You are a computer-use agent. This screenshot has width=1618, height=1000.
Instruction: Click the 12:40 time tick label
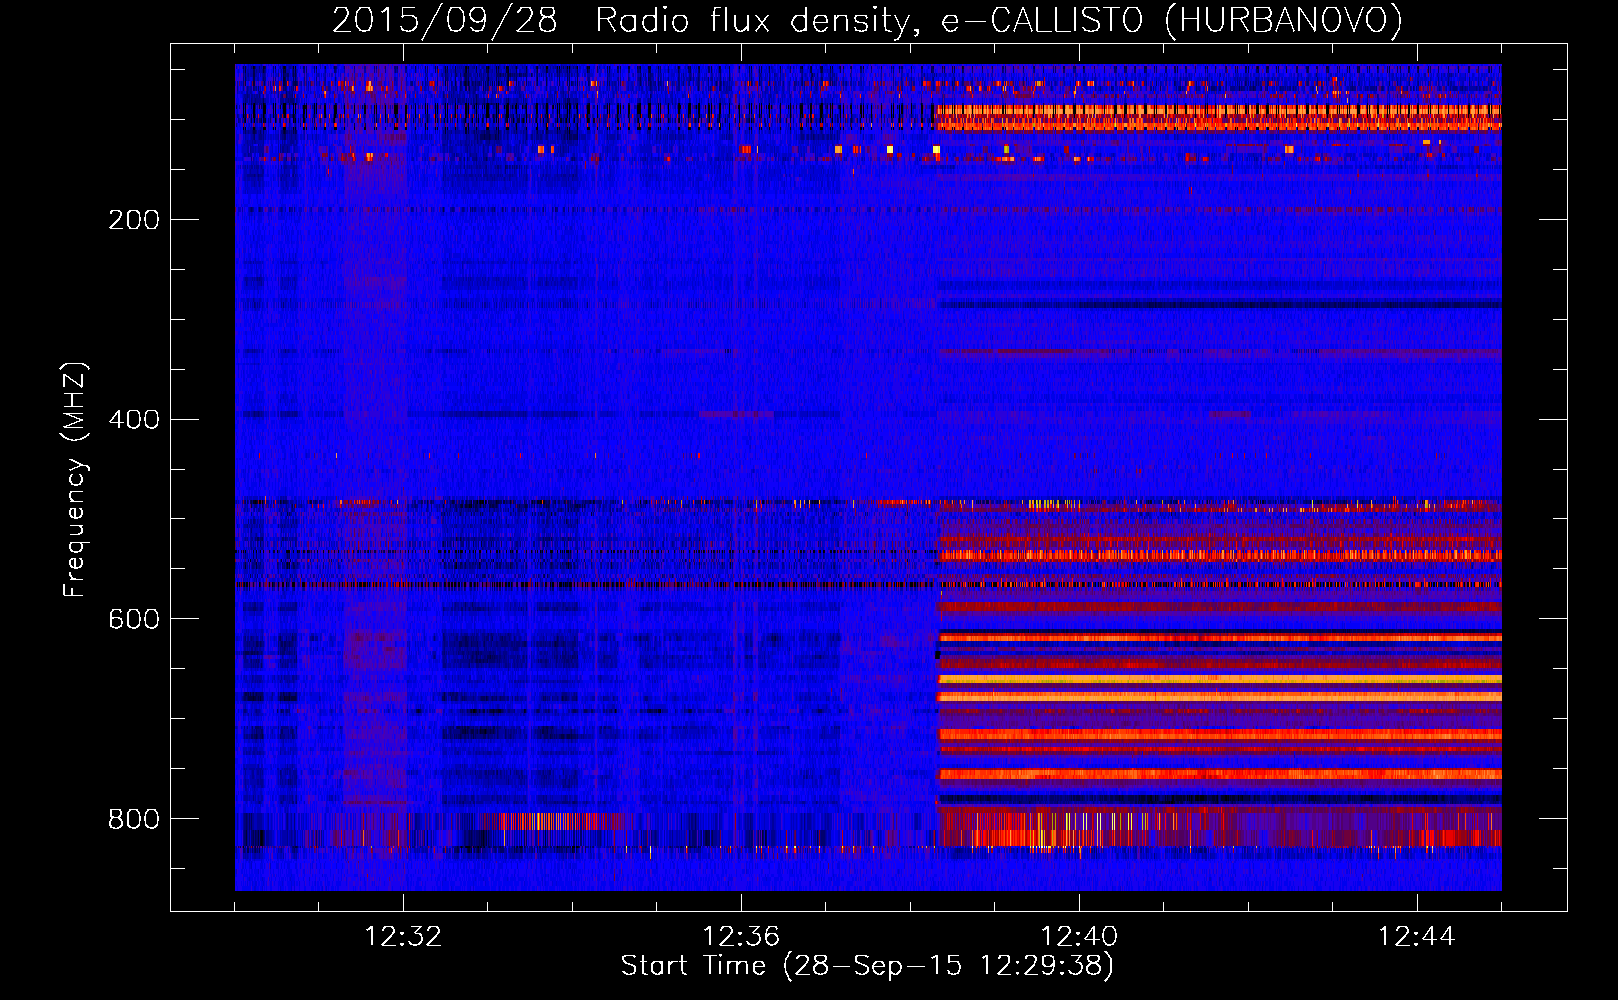[x=1079, y=936]
